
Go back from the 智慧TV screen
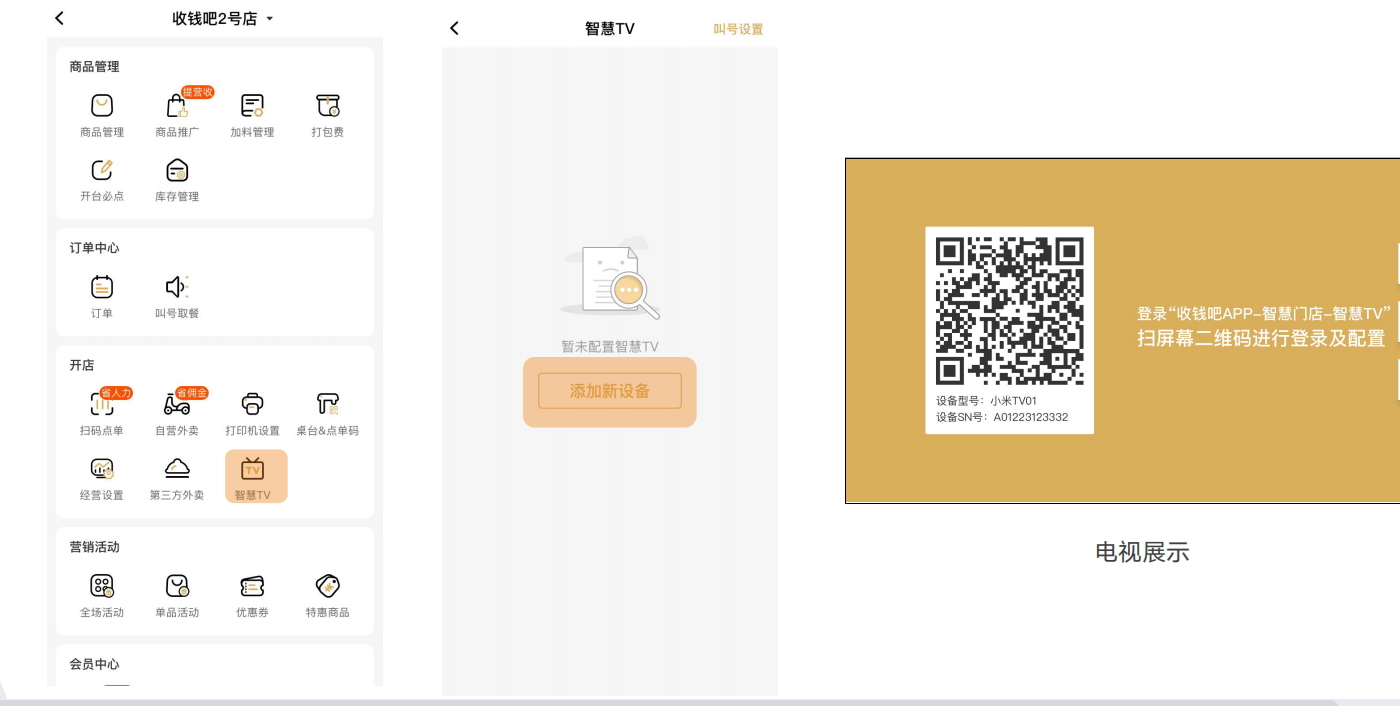[454, 28]
